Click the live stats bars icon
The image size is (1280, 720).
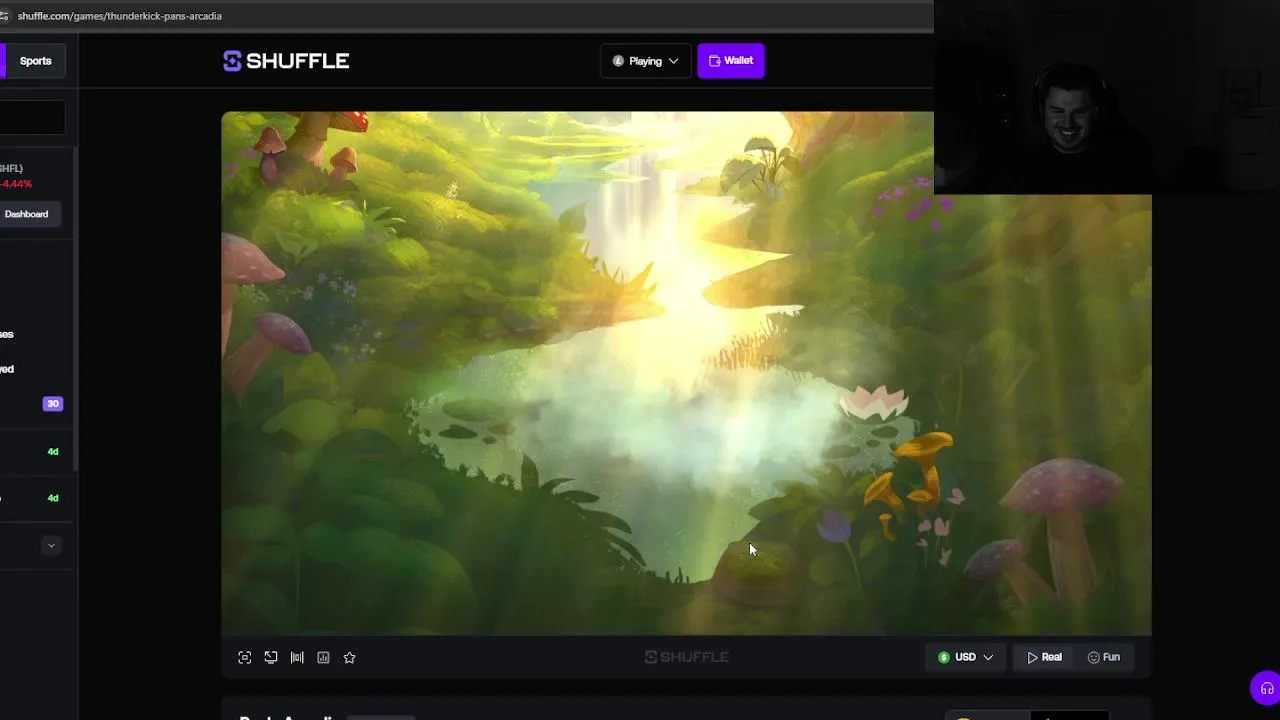pos(297,657)
